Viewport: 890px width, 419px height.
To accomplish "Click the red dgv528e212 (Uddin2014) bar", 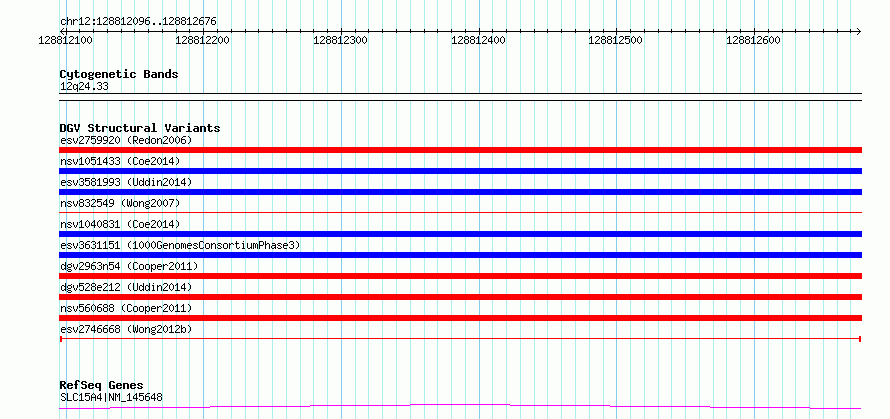I will pyautogui.click(x=460, y=297).
